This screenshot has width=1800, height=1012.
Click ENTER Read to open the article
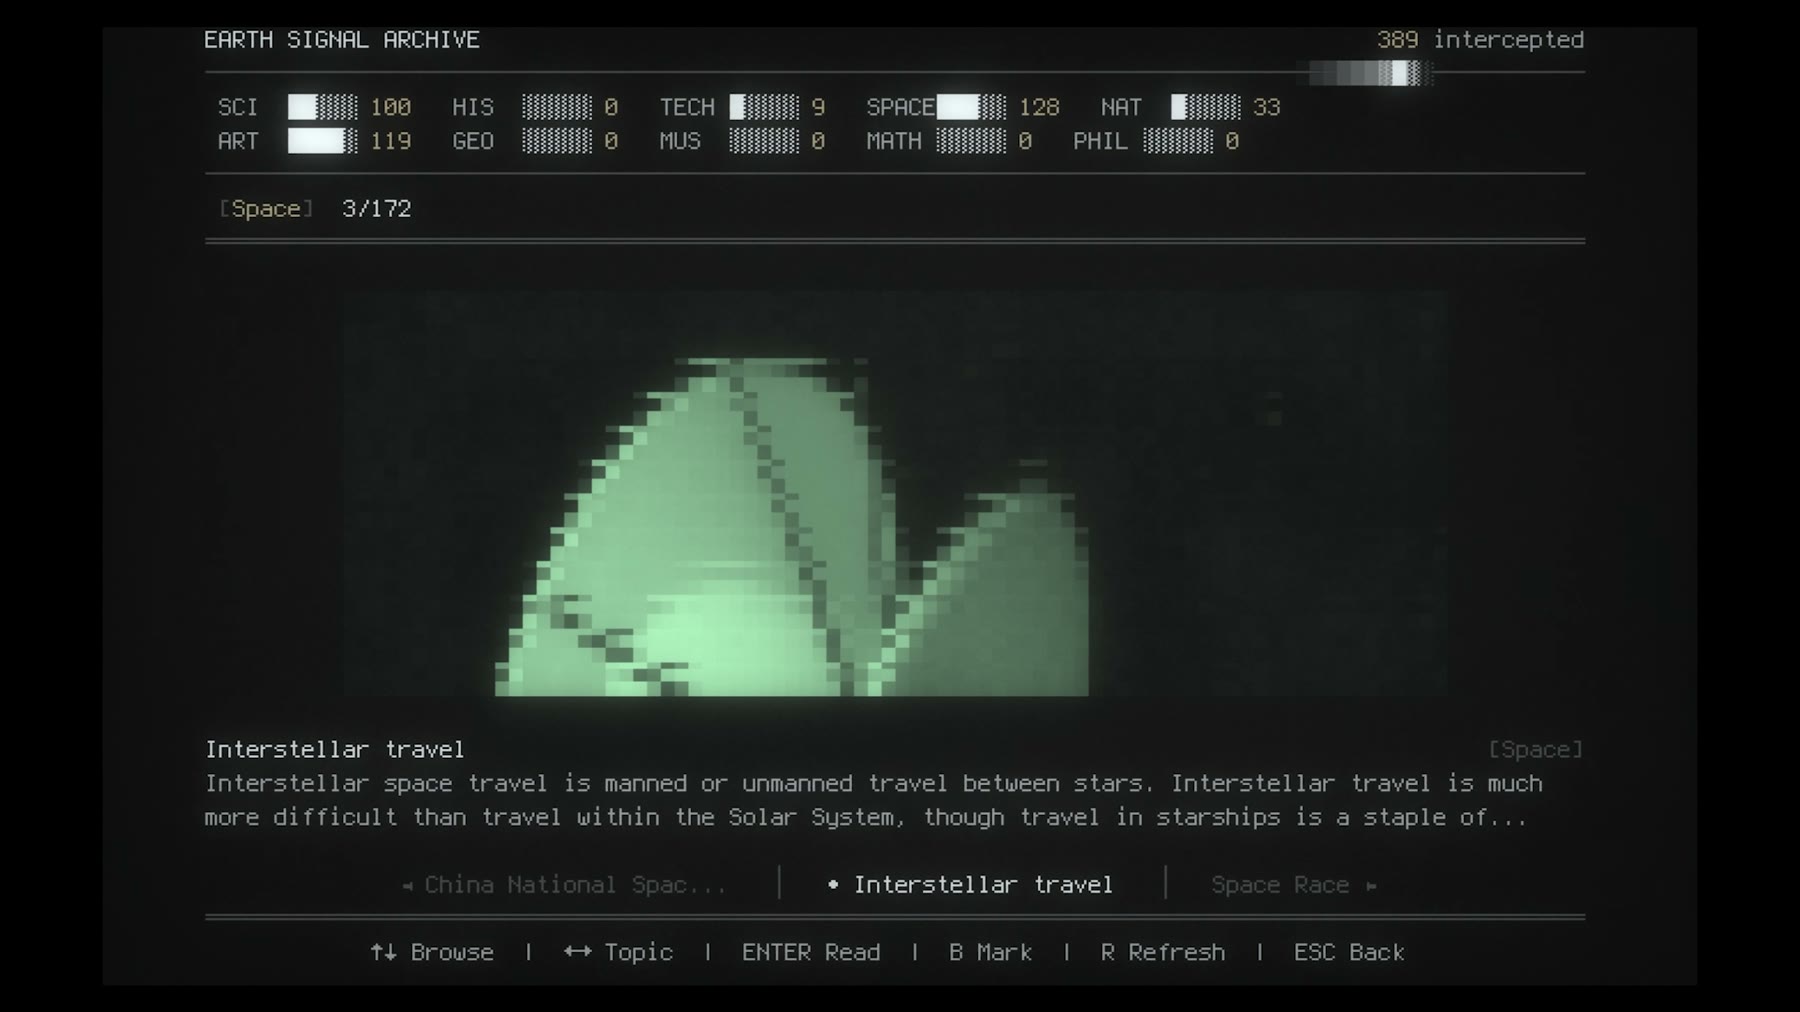pos(811,952)
